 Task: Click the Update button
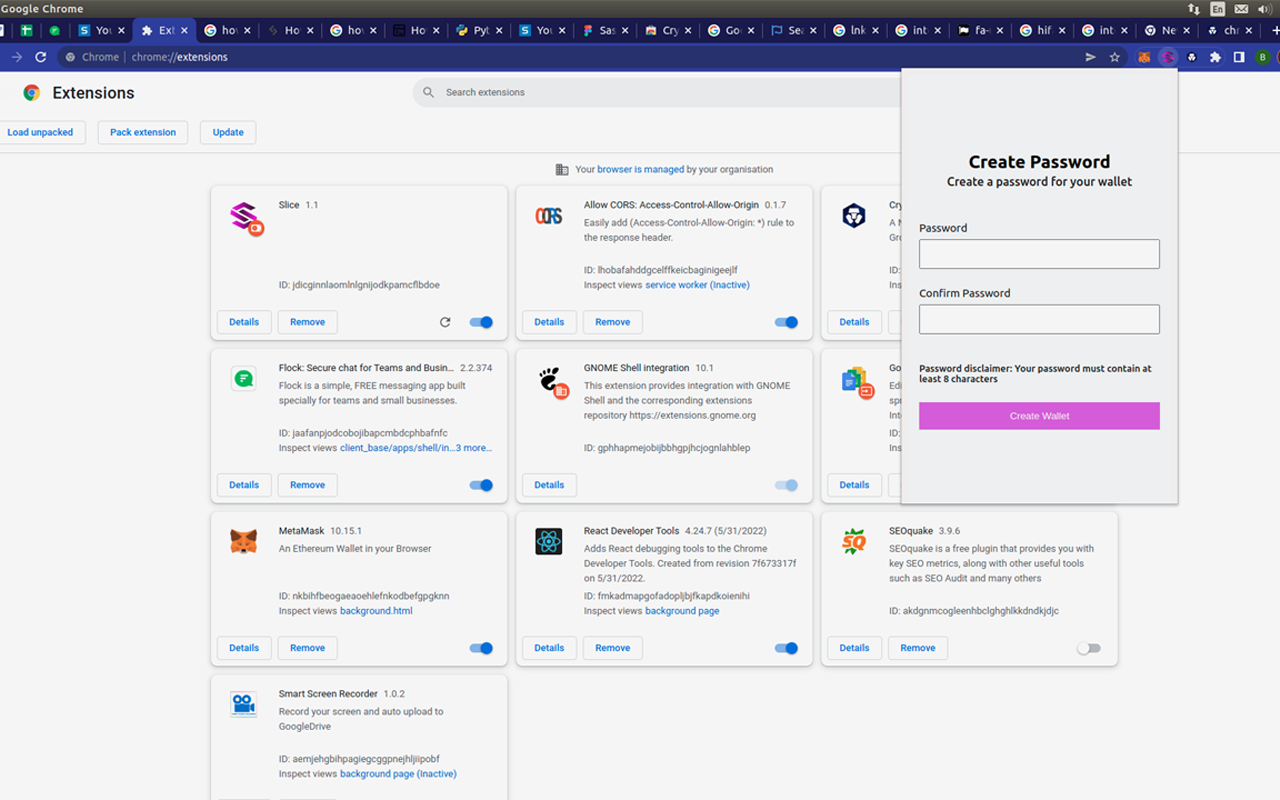[228, 132]
